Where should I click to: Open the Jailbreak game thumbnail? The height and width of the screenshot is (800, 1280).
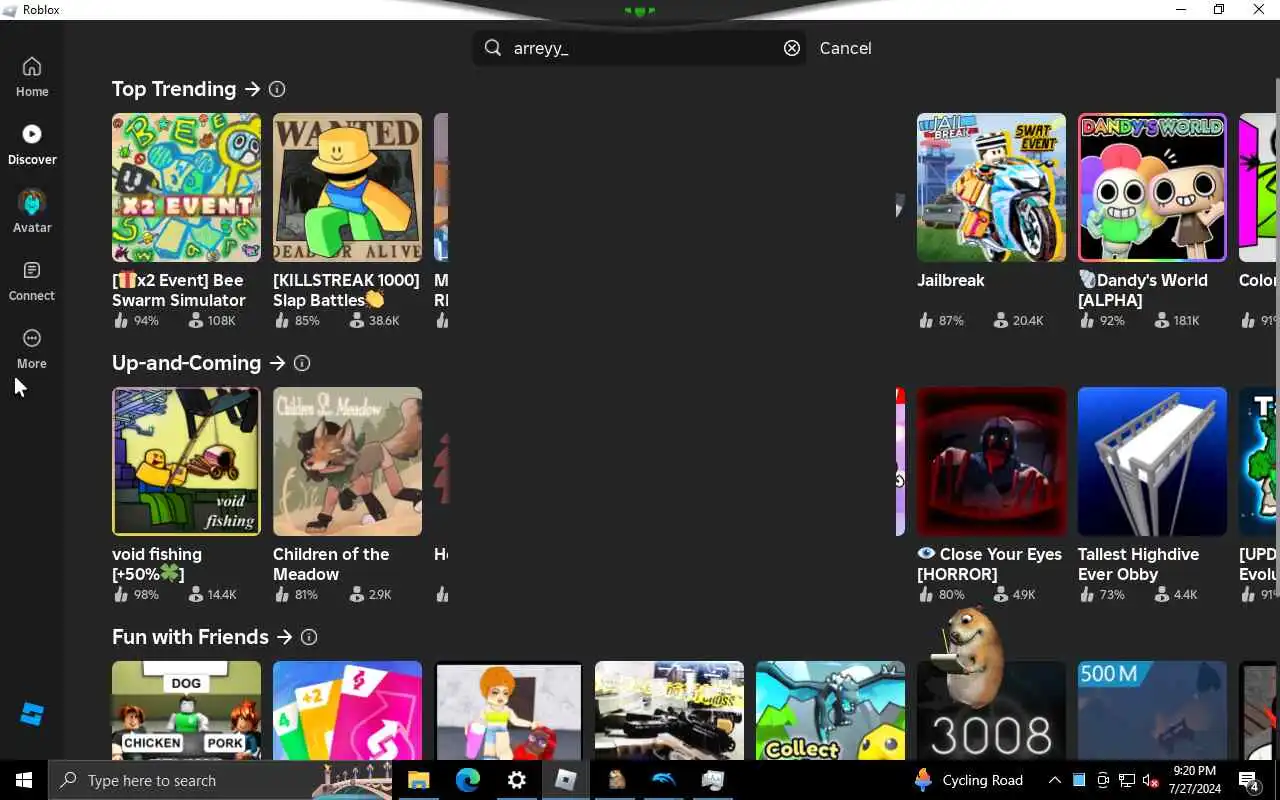pos(991,187)
